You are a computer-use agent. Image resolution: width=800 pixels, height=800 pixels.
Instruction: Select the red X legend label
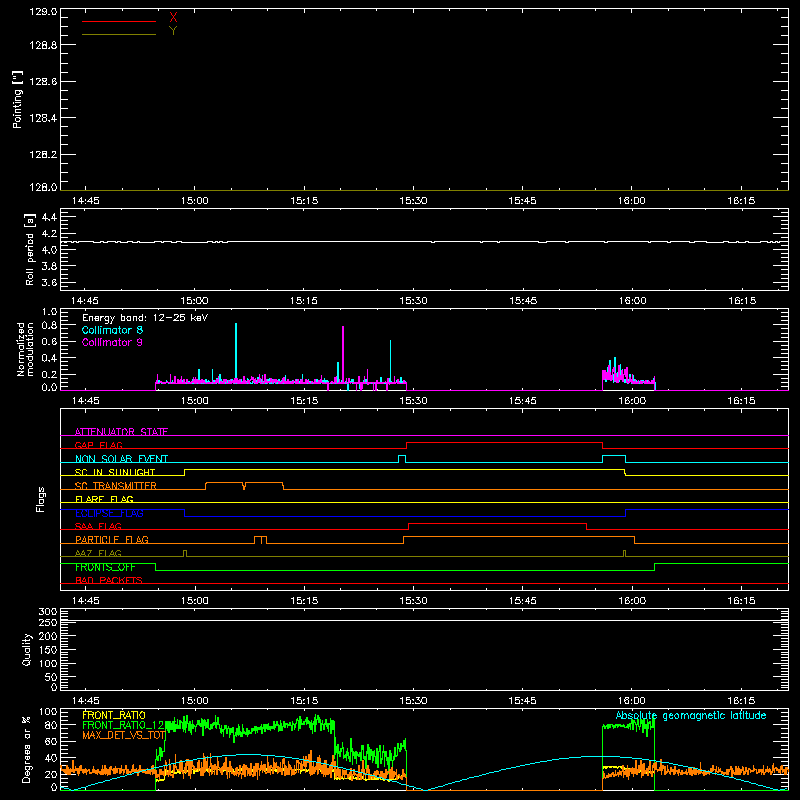[x=173, y=18]
